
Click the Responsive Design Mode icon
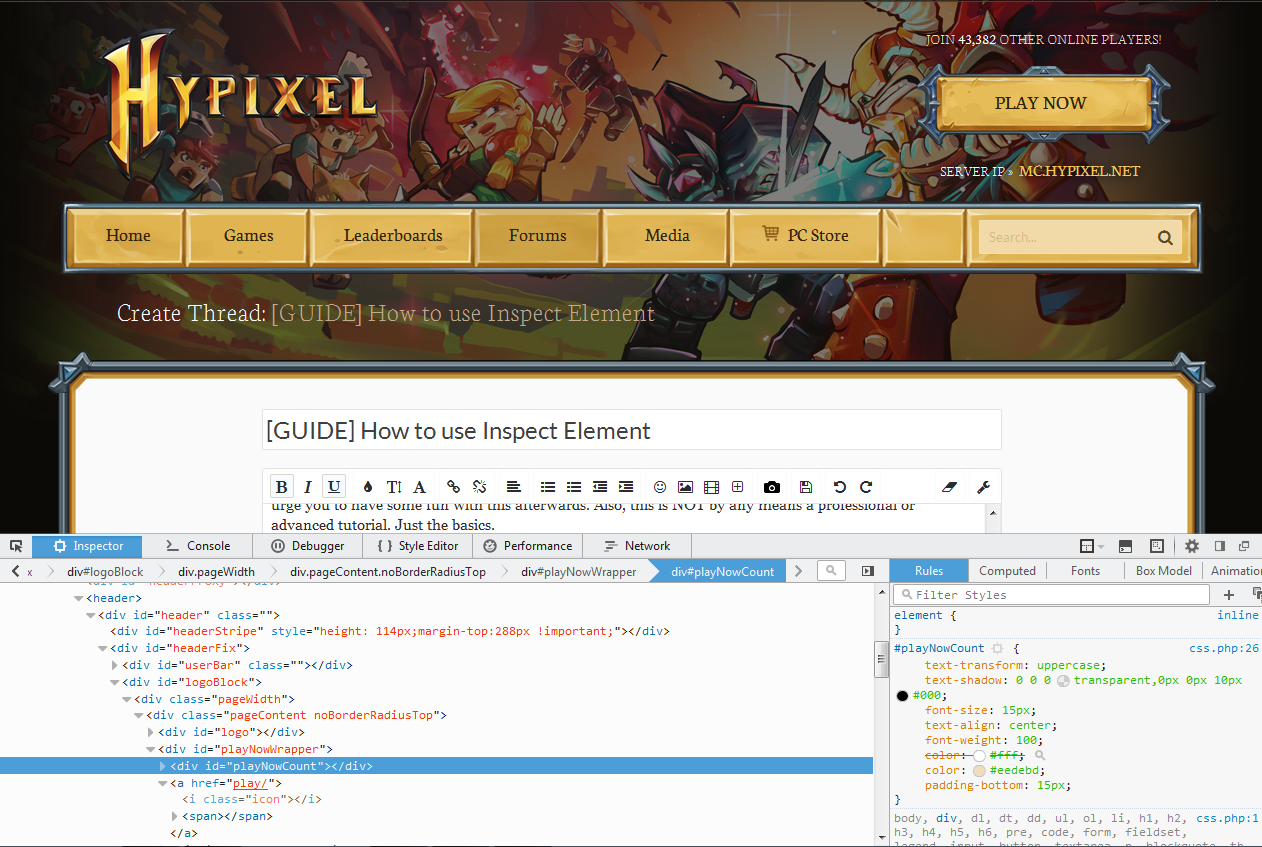1157,546
